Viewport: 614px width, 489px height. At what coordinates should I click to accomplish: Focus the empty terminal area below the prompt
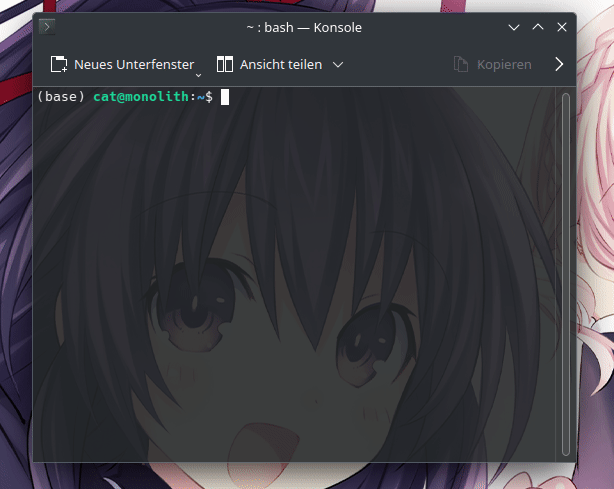click(300, 300)
